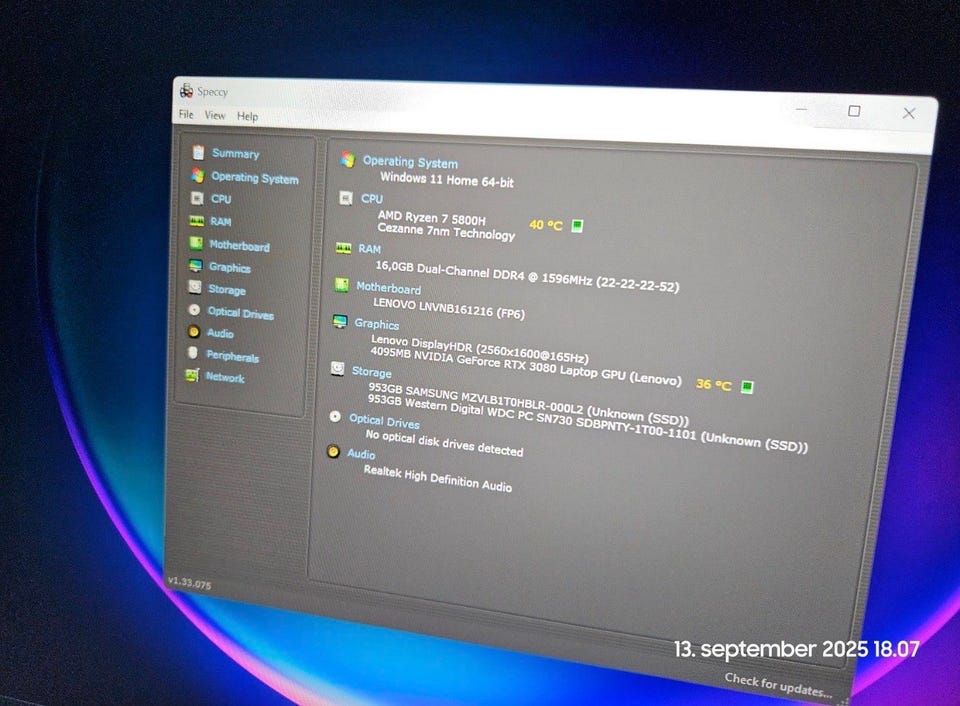
Task: Click the Operating System sidebar icon
Action: tap(197, 176)
